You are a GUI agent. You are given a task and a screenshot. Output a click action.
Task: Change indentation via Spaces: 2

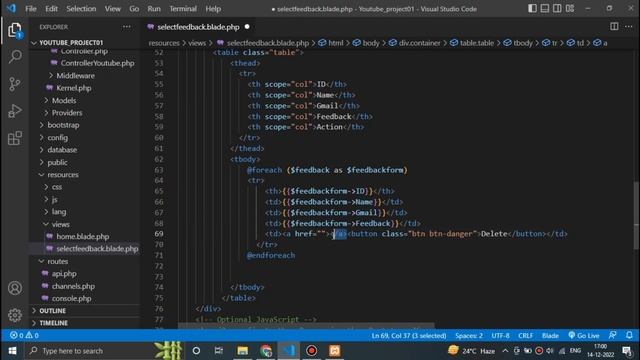[469, 336]
